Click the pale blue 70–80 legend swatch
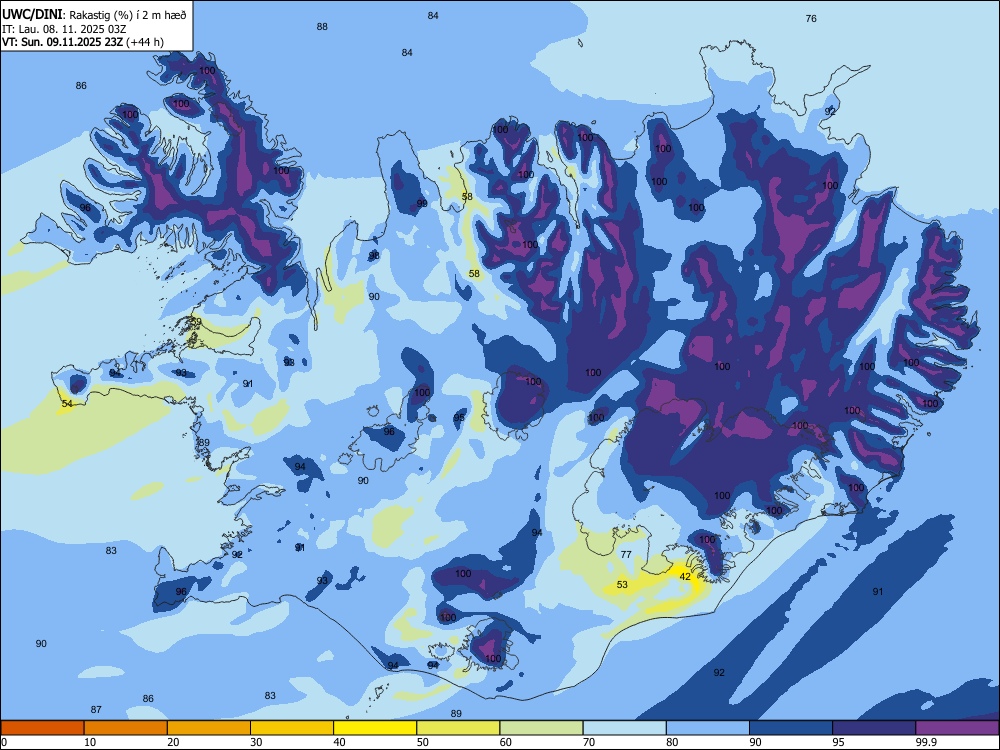 [x=624, y=728]
